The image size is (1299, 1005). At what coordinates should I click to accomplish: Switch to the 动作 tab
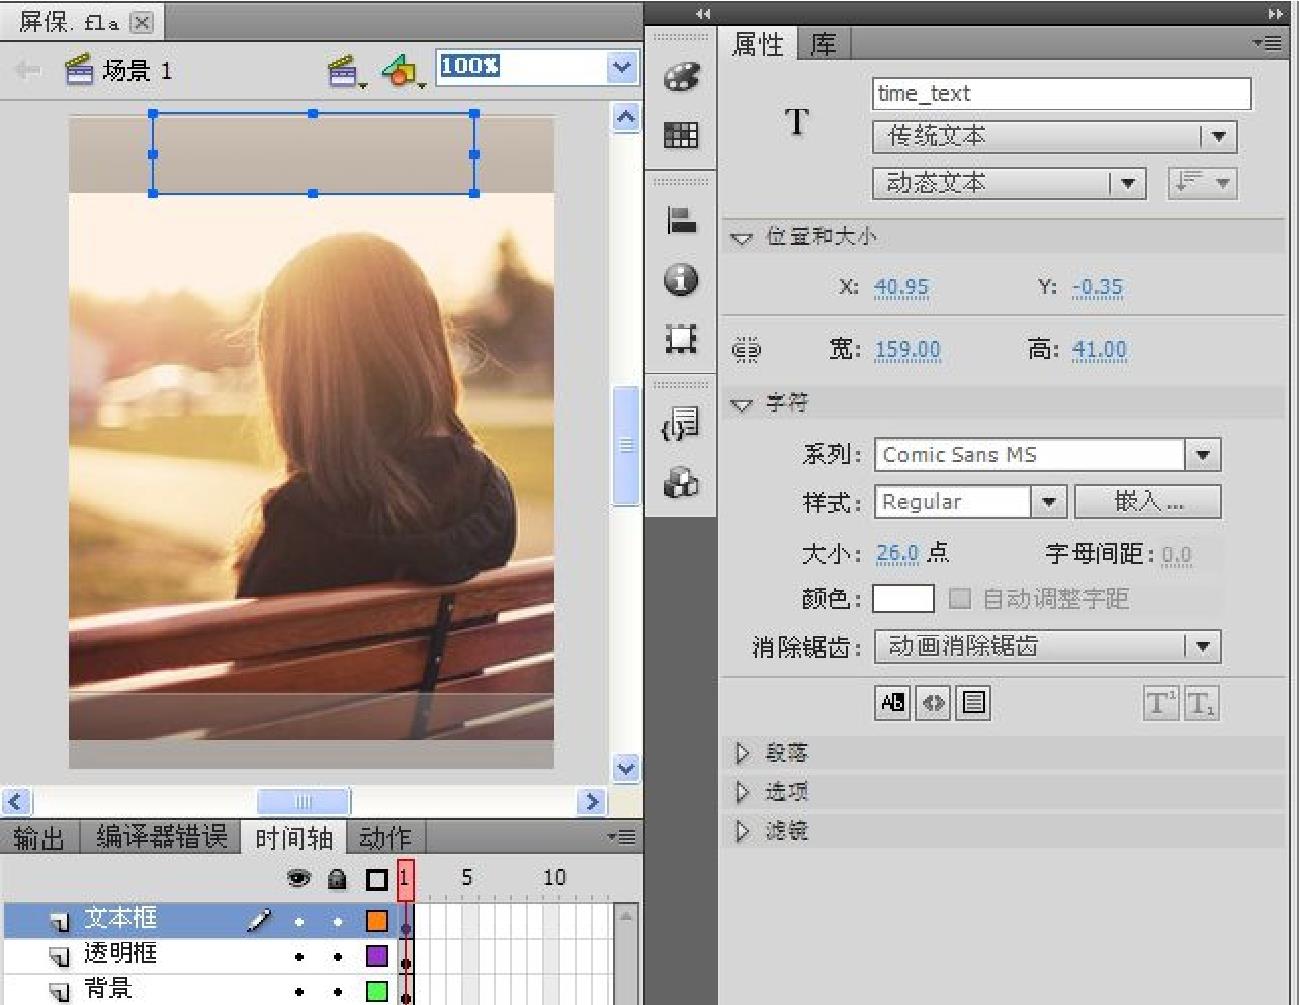(385, 837)
